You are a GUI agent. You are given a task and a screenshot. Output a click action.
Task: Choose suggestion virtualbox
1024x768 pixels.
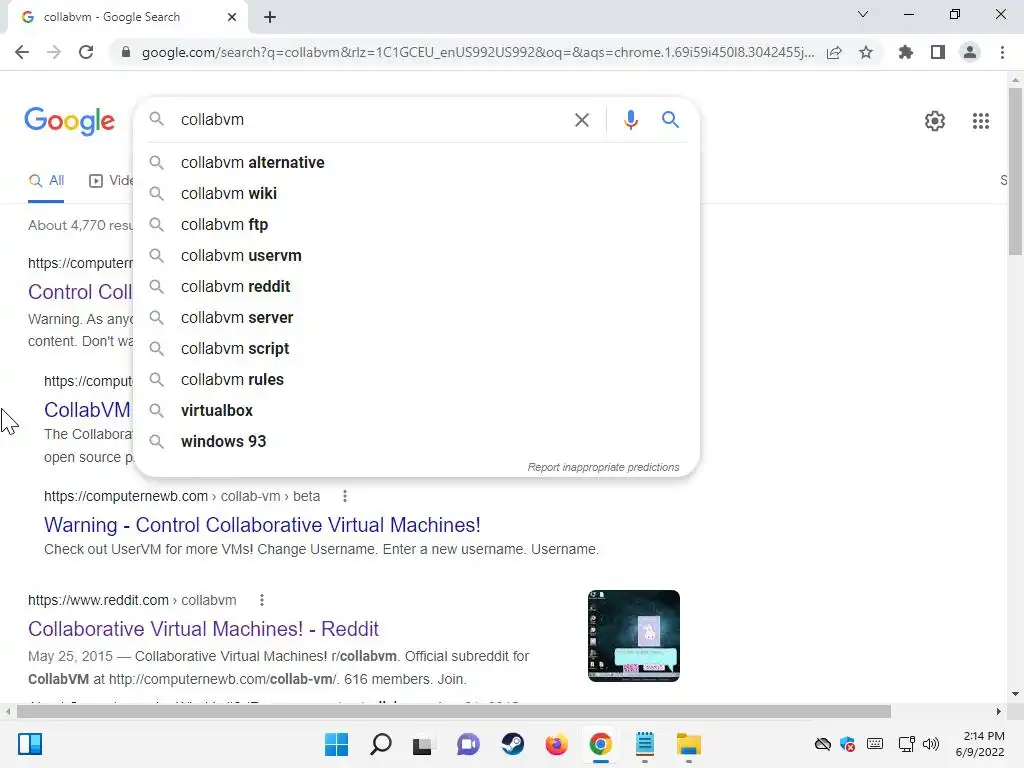pos(417,411)
